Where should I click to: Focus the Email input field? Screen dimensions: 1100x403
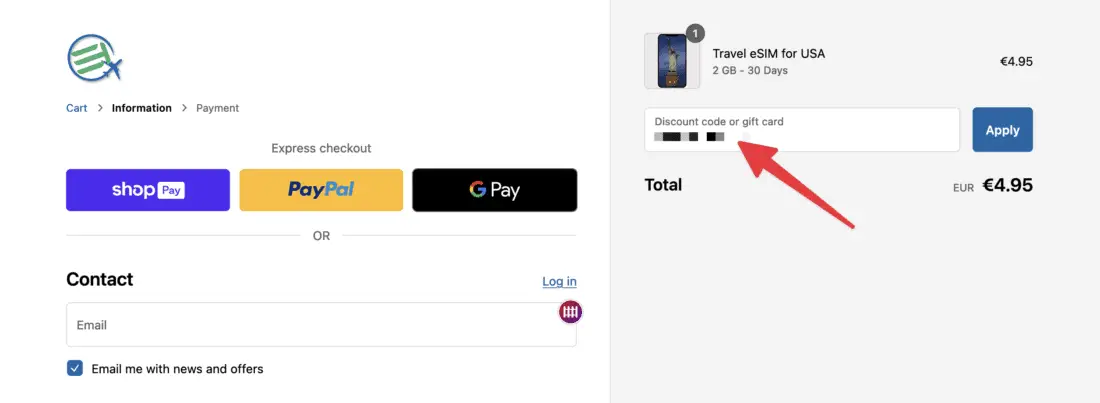pos(310,325)
